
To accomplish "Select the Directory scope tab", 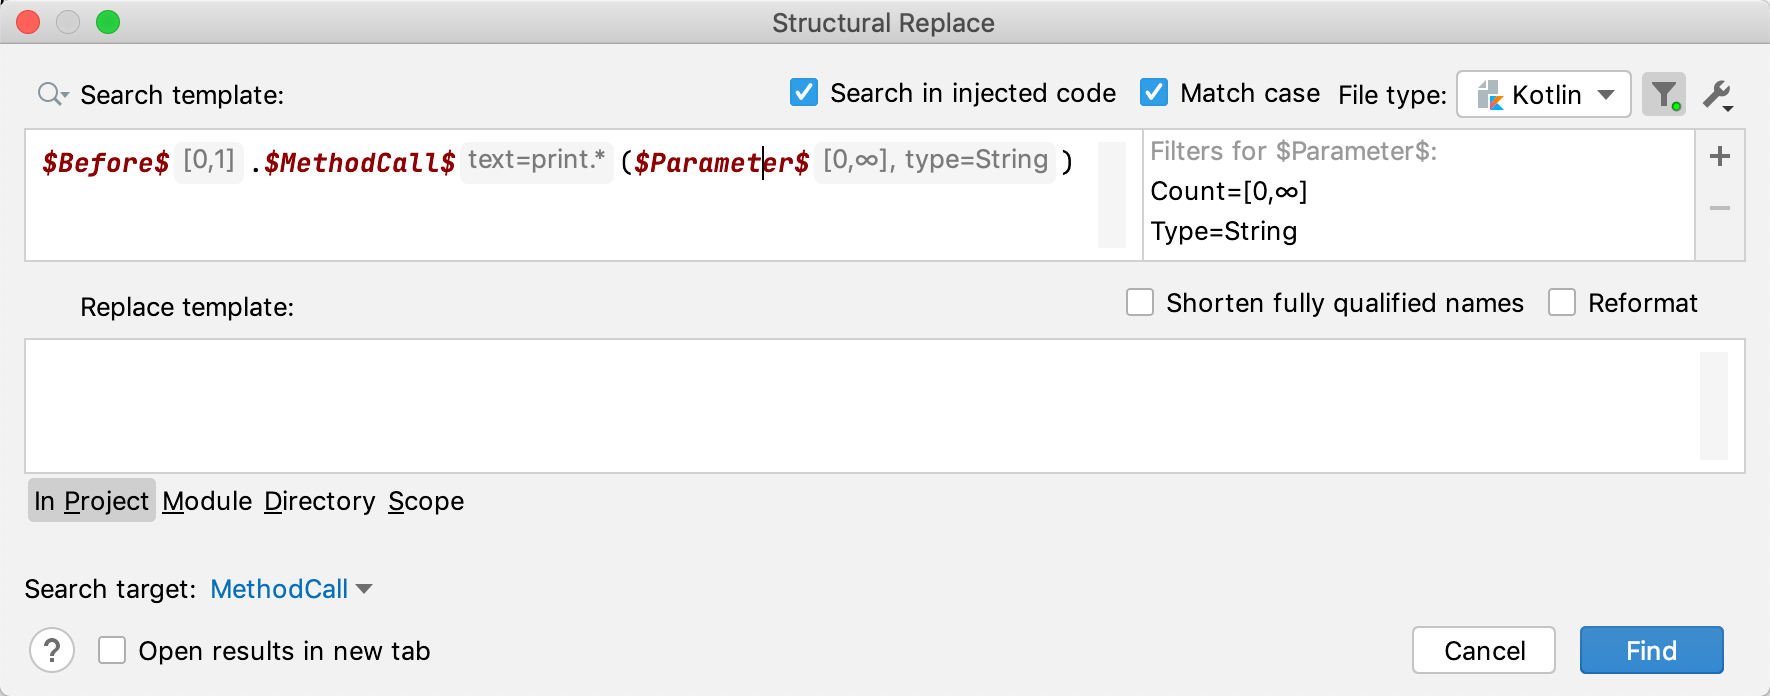I will tap(319, 501).
